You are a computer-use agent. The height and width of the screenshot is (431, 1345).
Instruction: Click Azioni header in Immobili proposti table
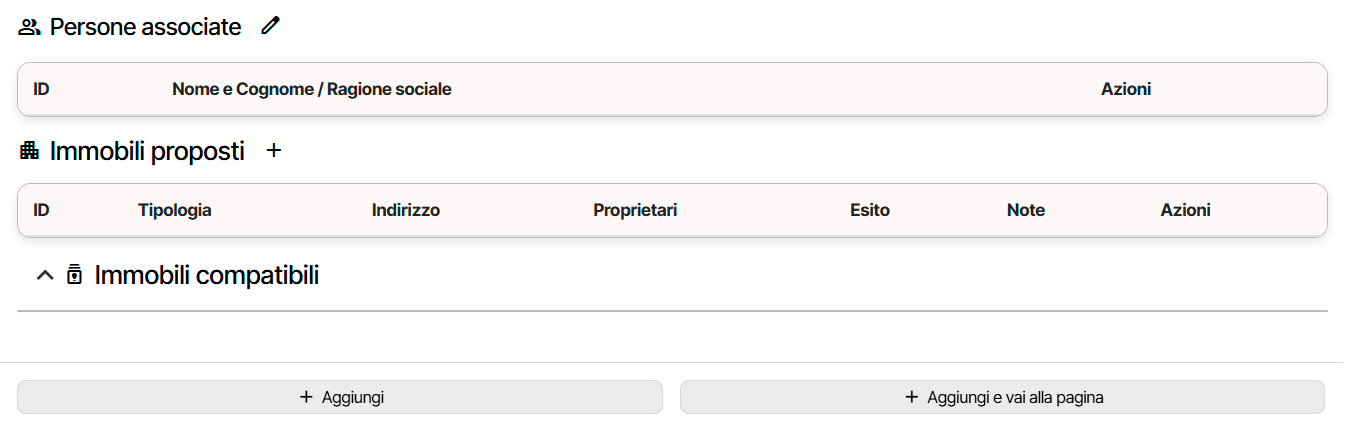[1185, 210]
